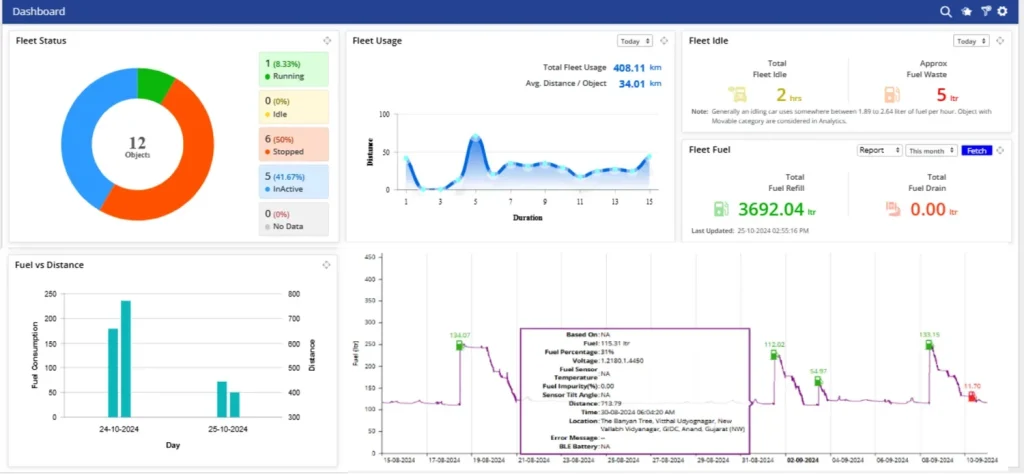This screenshot has height=474, width=1024.
Task: Click the move handle icon on Fuel vs Distance
Action: point(327,264)
